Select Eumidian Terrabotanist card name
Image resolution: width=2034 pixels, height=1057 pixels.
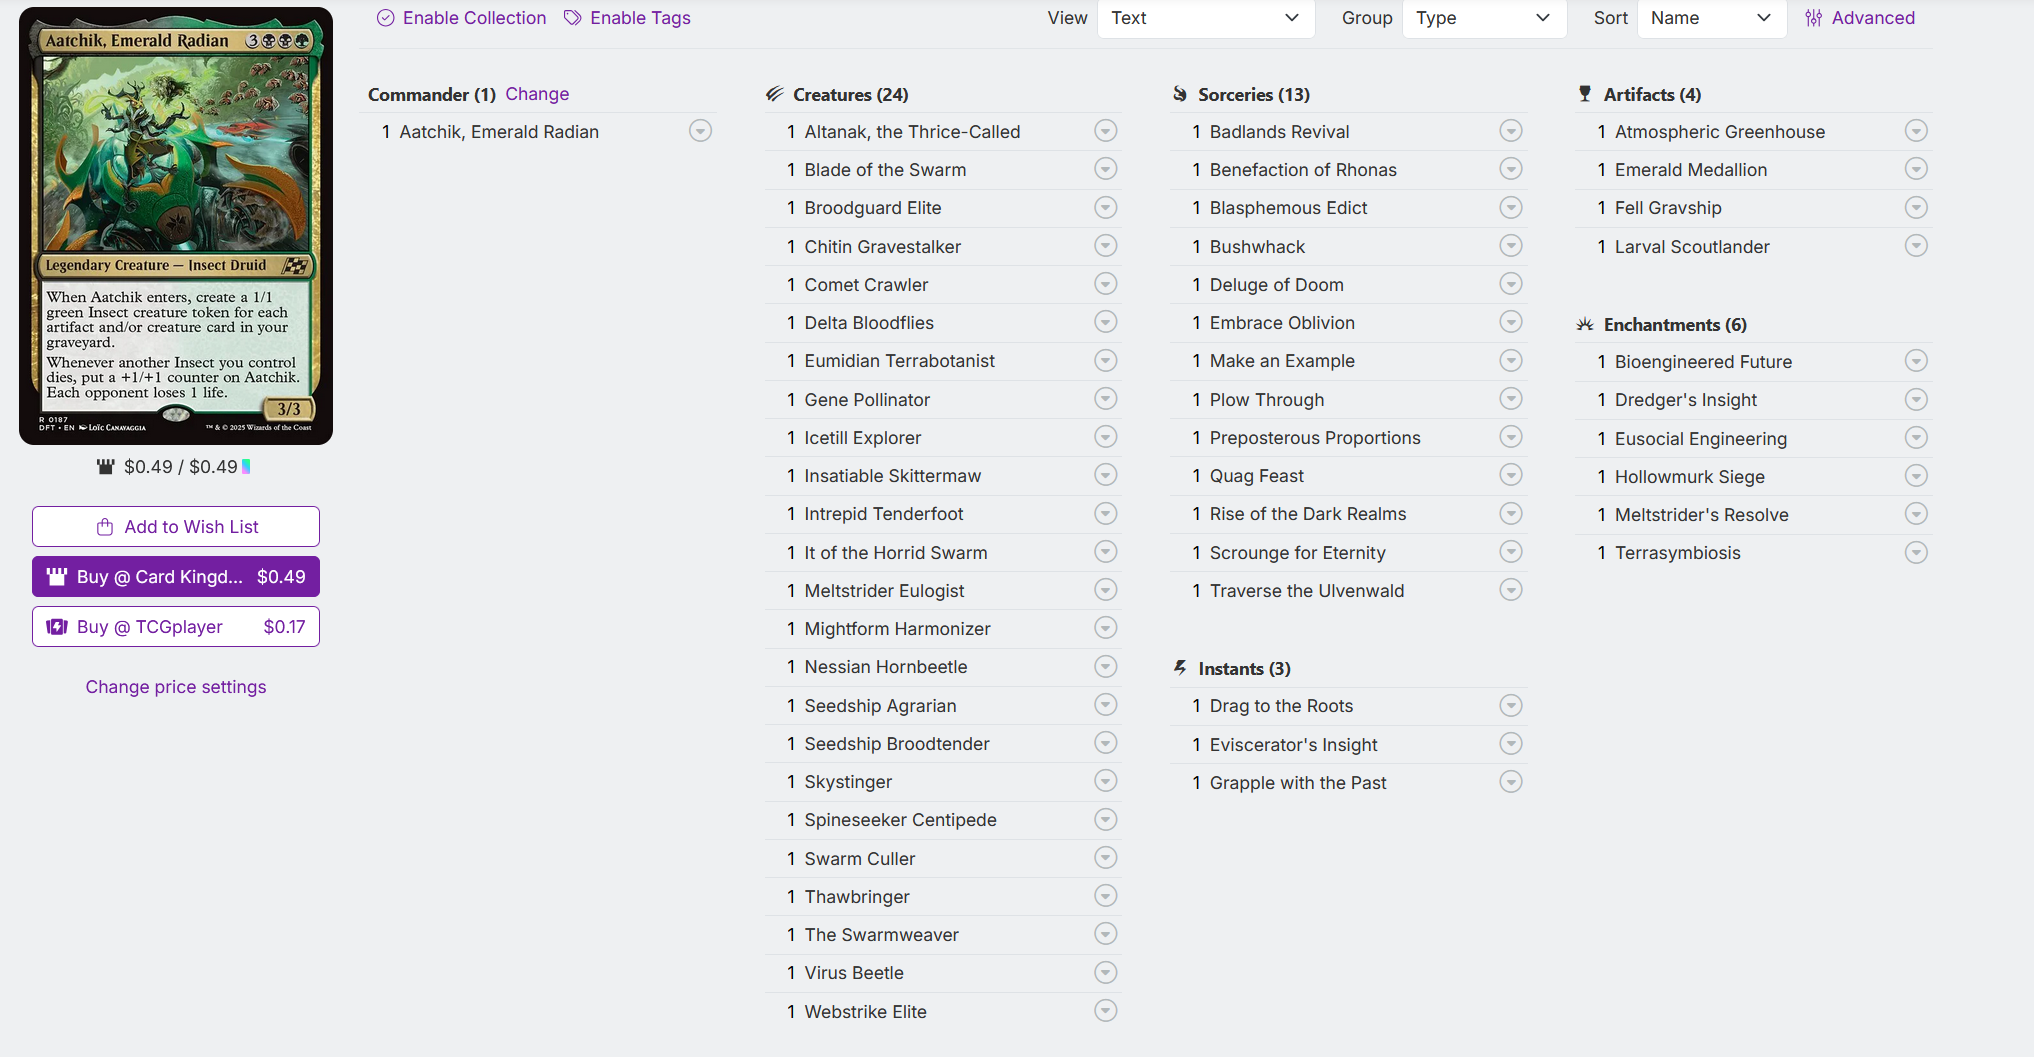(x=900, y=361)
